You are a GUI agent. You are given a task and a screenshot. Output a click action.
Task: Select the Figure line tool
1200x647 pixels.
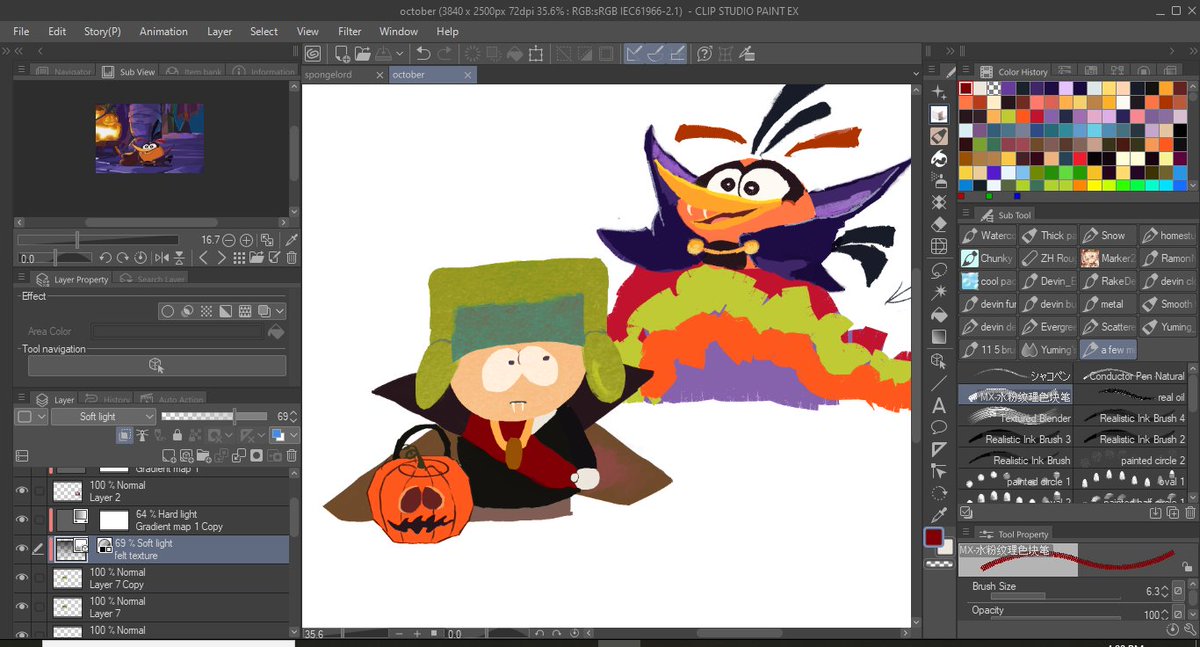click(939, 383)
